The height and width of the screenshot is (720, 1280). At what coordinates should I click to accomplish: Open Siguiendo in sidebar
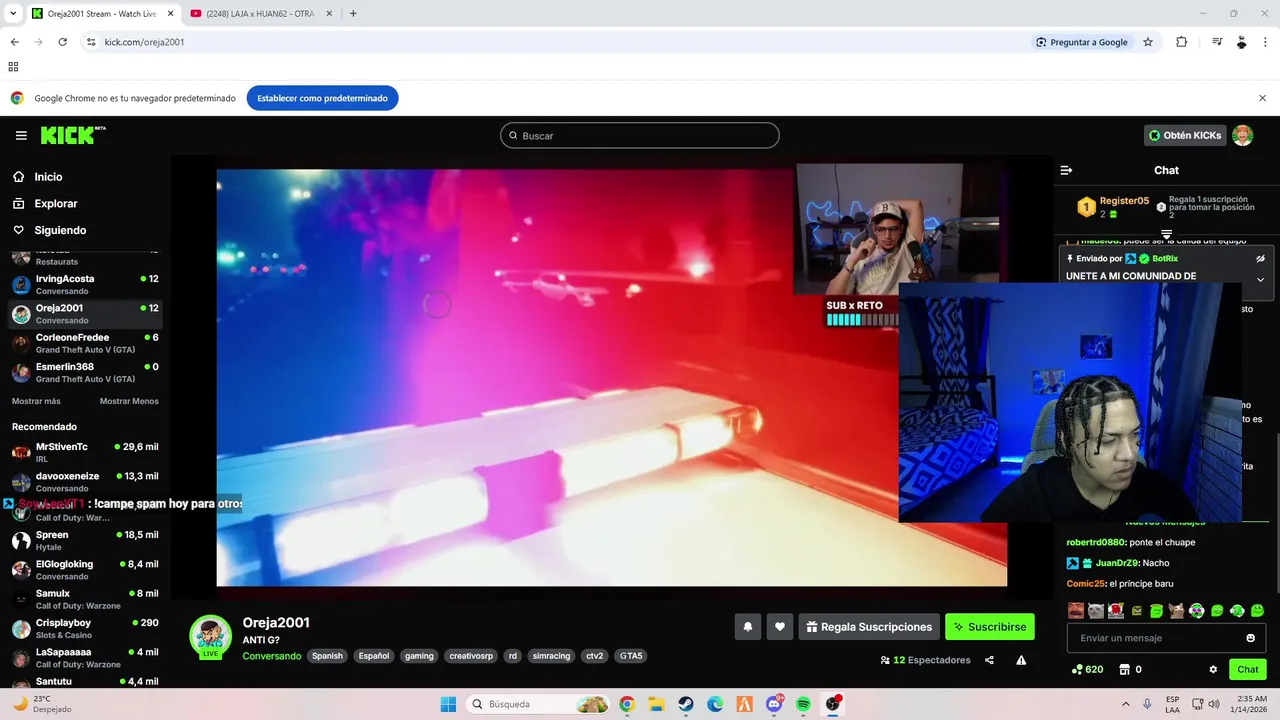pyautogui.click(x=60, y=230)
